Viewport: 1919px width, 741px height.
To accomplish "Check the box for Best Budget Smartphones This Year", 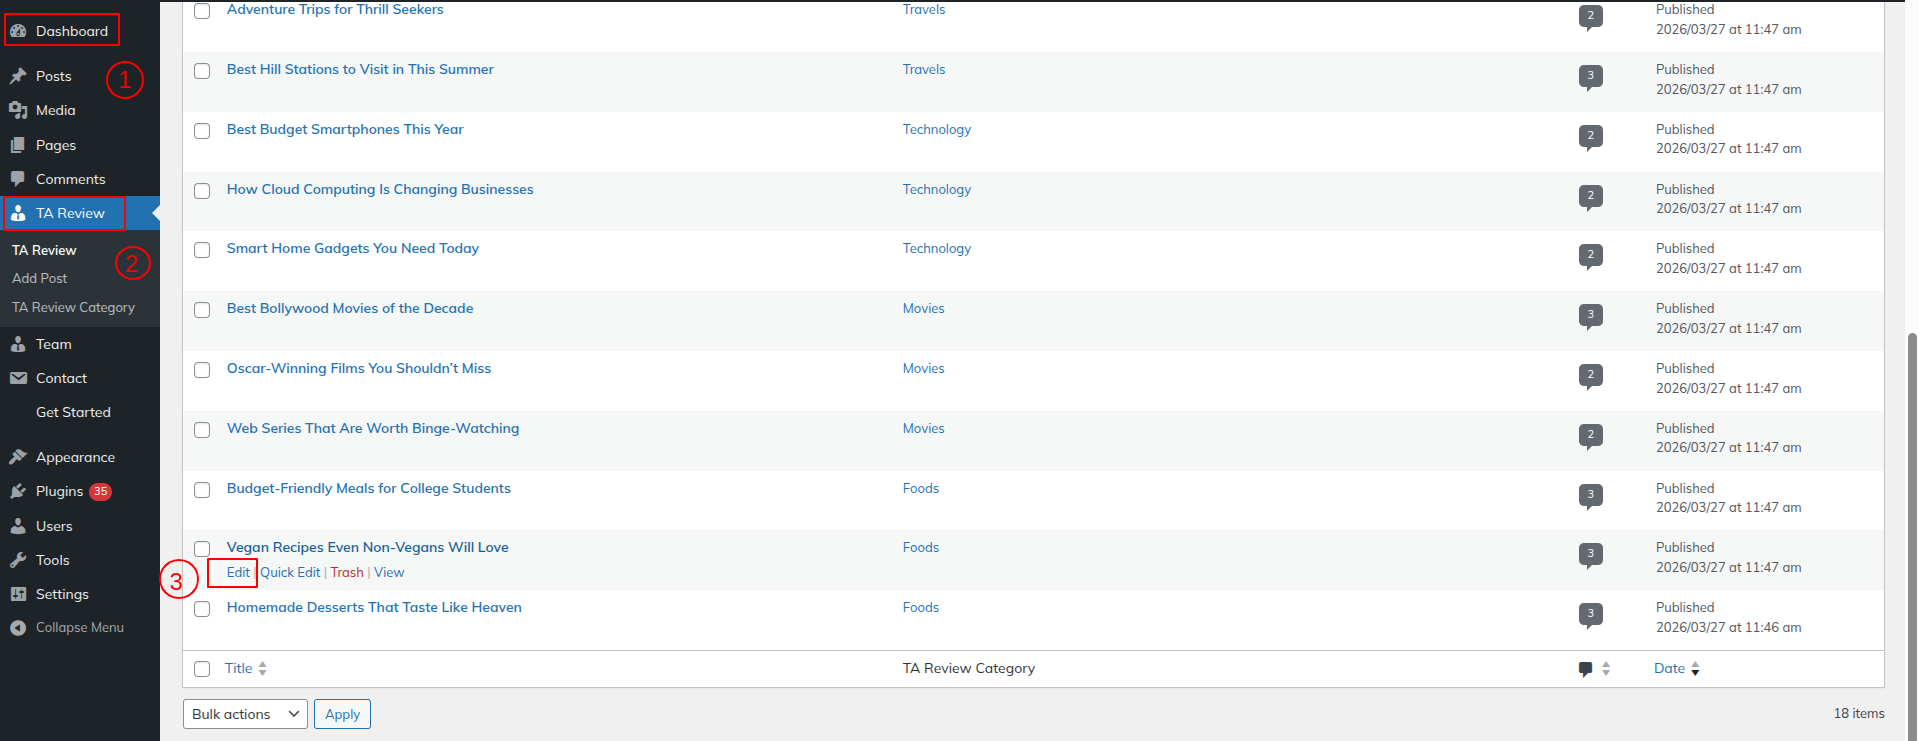I will [x=202, y=131].
